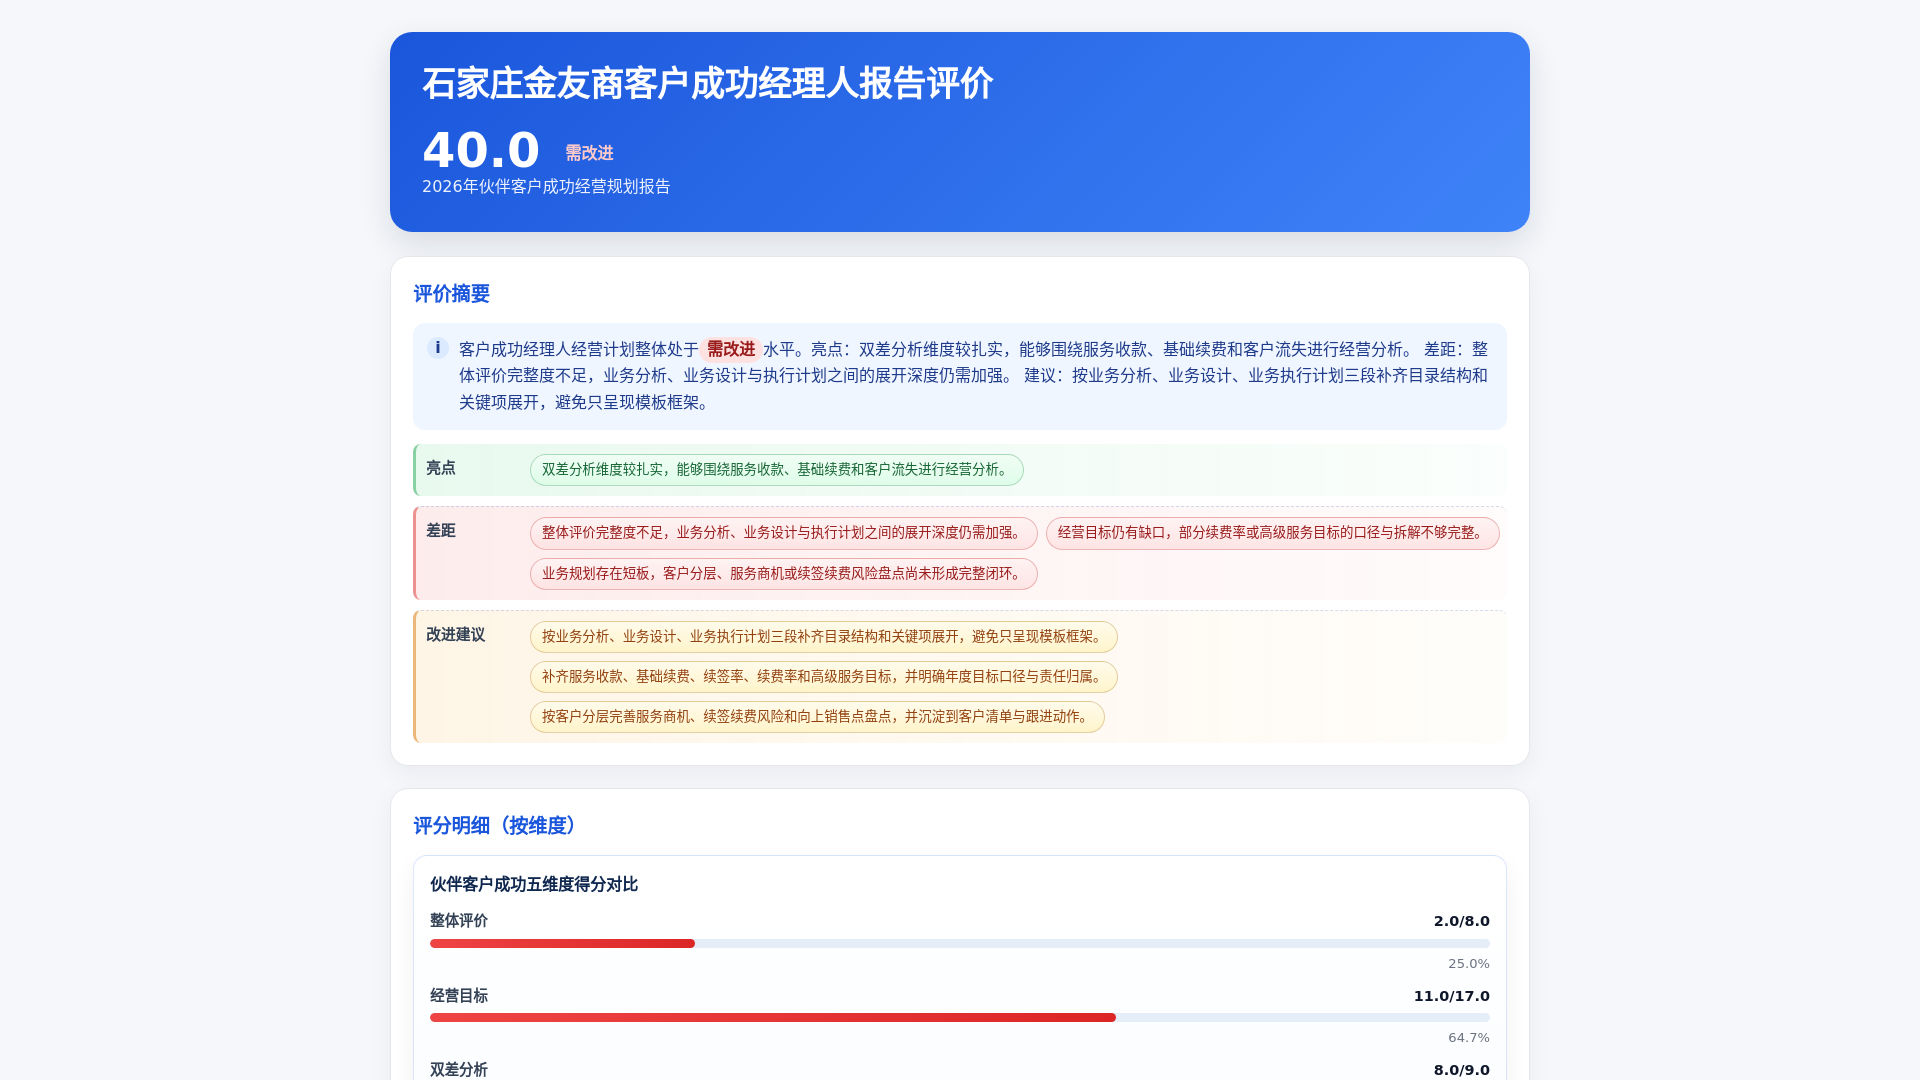Click the 改进建议 row label
This screenshot has width=1920, height=1080.
point(456,635)
